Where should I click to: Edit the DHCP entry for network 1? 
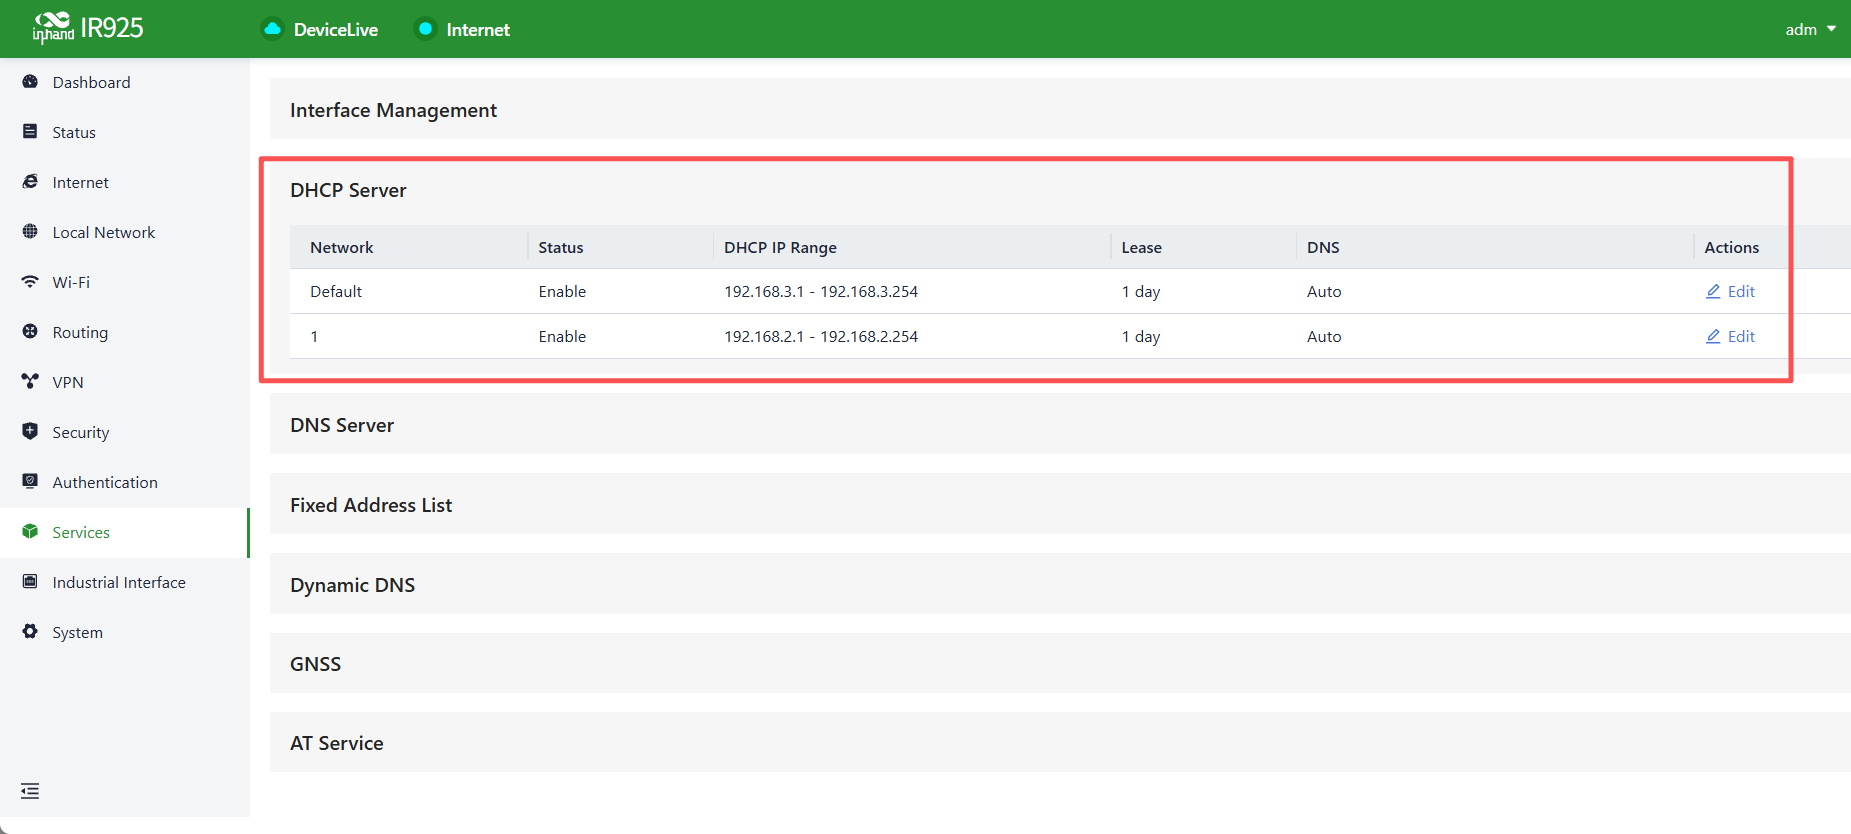tap(1730, 336)
